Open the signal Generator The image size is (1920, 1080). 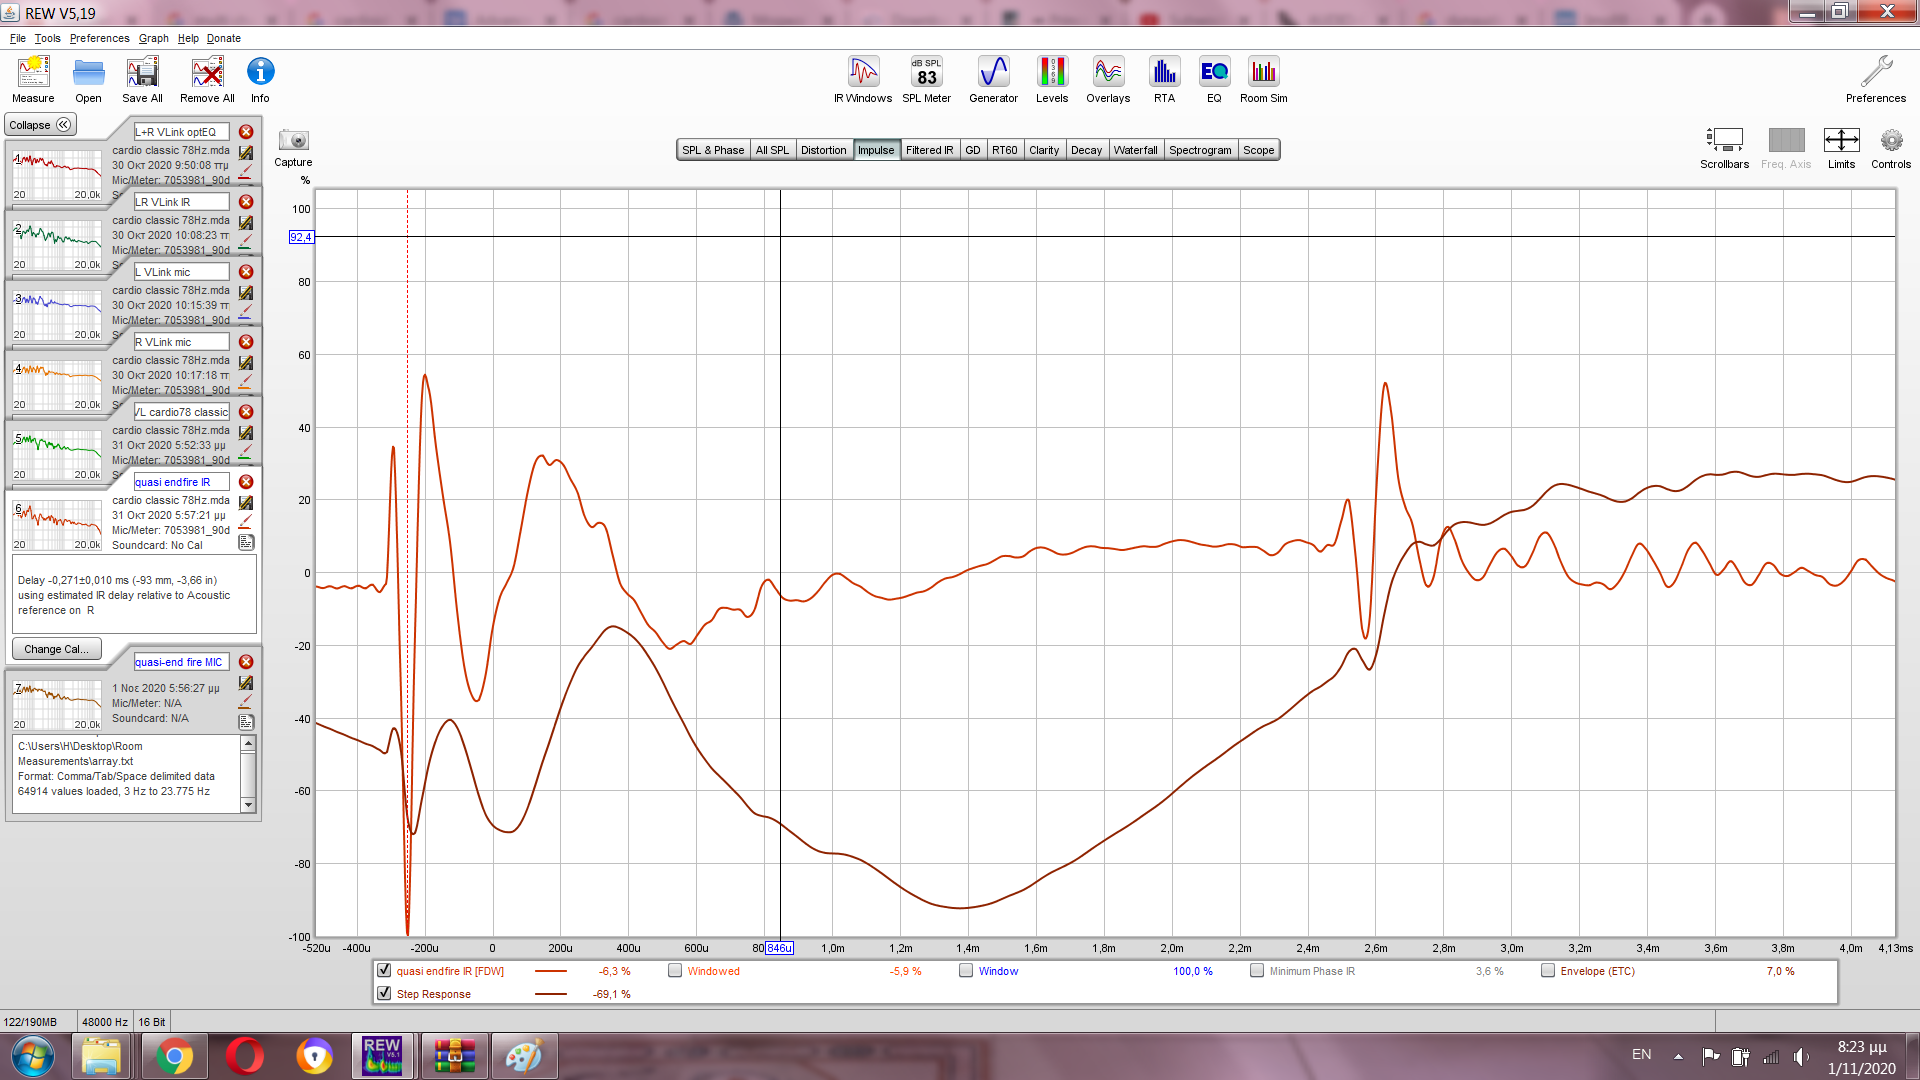point(993,79)
